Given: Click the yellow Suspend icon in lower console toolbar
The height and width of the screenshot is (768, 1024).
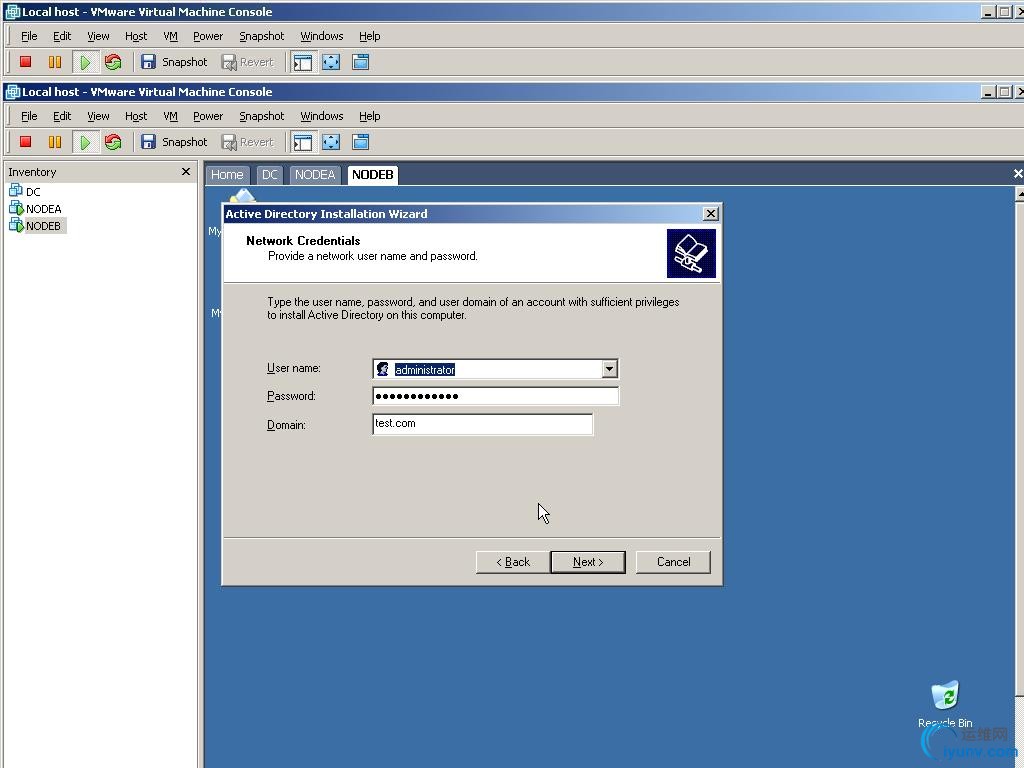Looking at the screenshot, I should [55, 142].
